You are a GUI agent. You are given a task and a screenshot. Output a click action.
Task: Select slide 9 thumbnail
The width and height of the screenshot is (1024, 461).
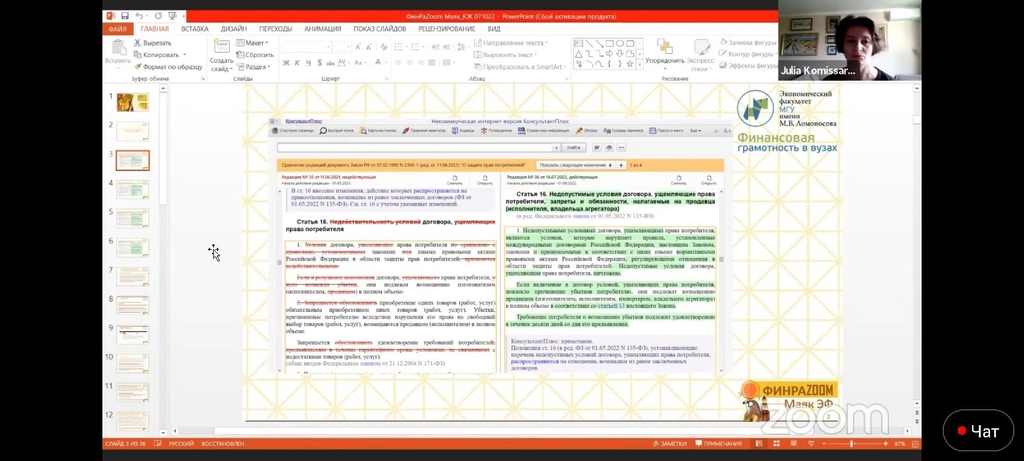pos(133,334)
